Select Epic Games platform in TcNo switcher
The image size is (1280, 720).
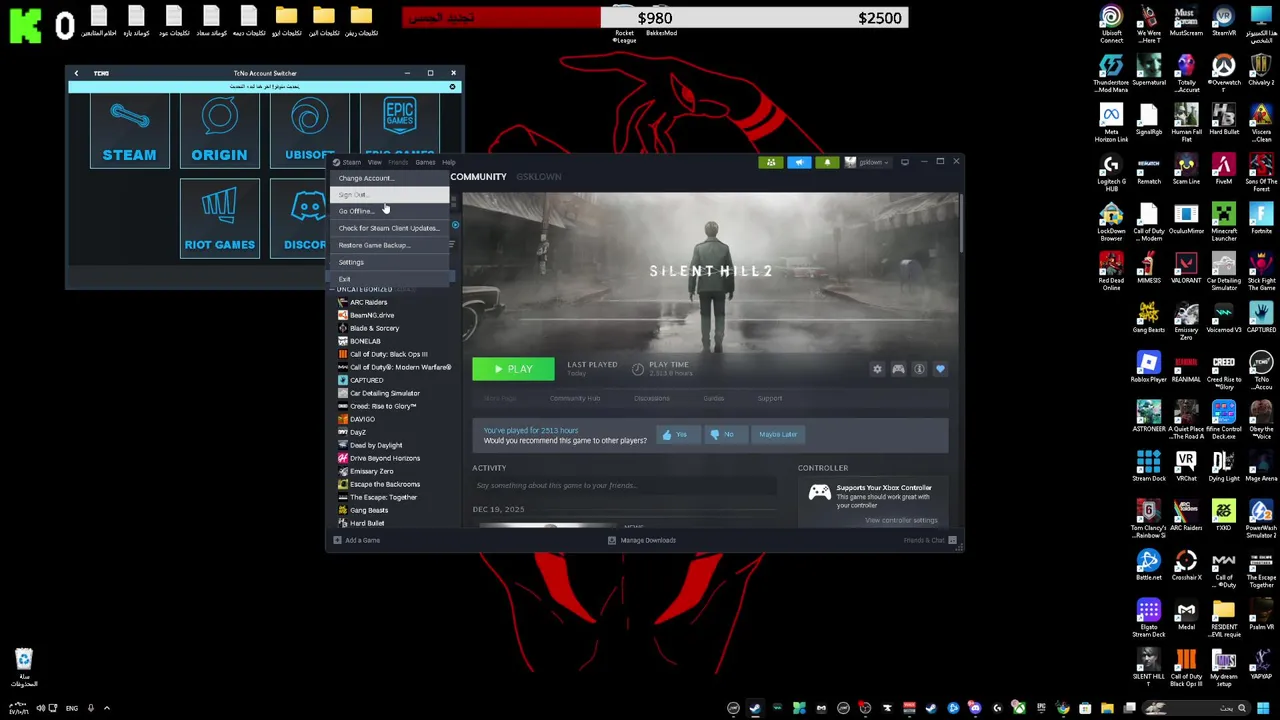[400, 125]
